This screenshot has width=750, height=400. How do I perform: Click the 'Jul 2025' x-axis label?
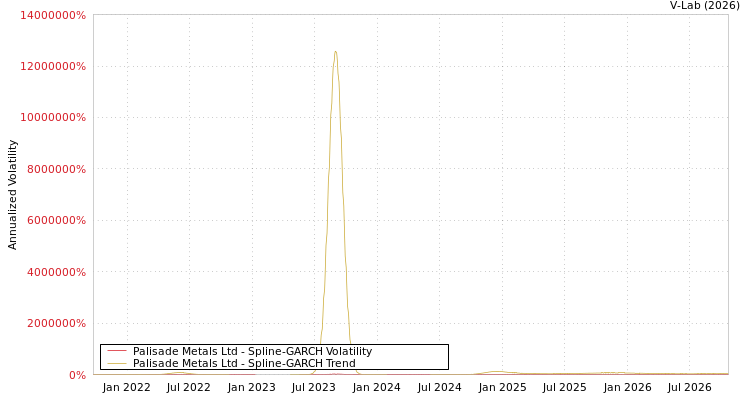[x=564, y=388]
